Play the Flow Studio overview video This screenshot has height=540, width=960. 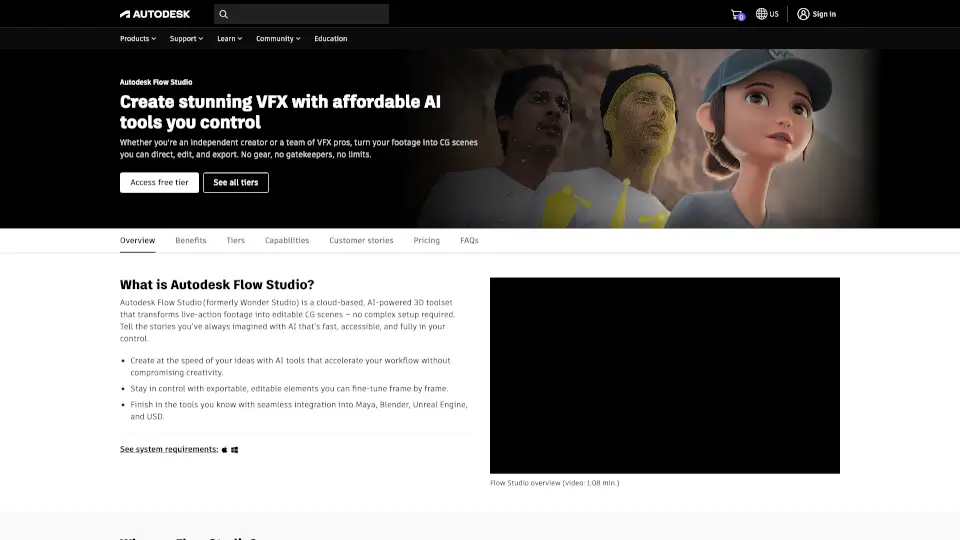665,375
